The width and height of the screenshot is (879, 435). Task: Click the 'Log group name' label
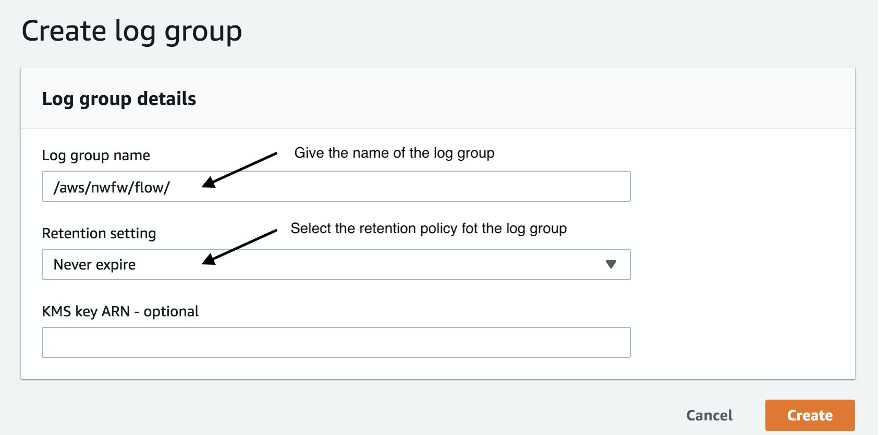[x=96, y=155]
